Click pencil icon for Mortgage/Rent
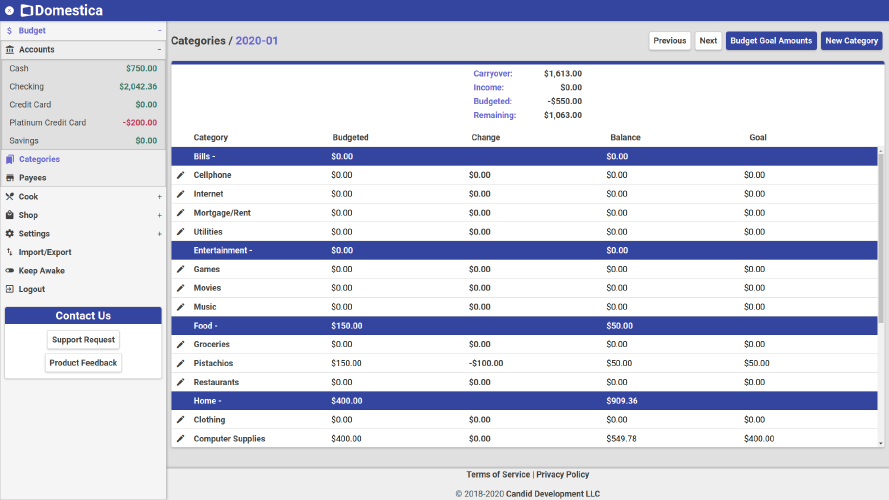This screenshot has height=500, width=889. click(181, 213)
